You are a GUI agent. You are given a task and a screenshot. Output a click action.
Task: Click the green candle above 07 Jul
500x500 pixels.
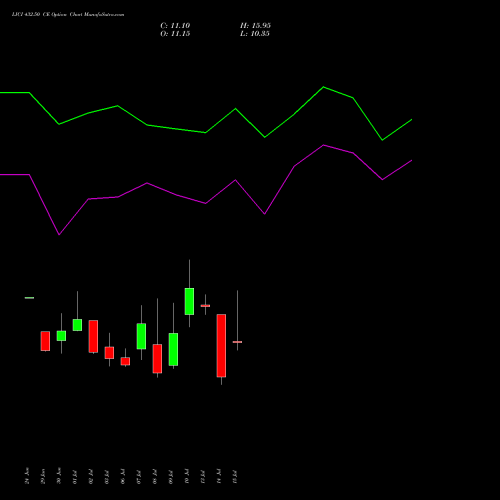tap(141, 336)
